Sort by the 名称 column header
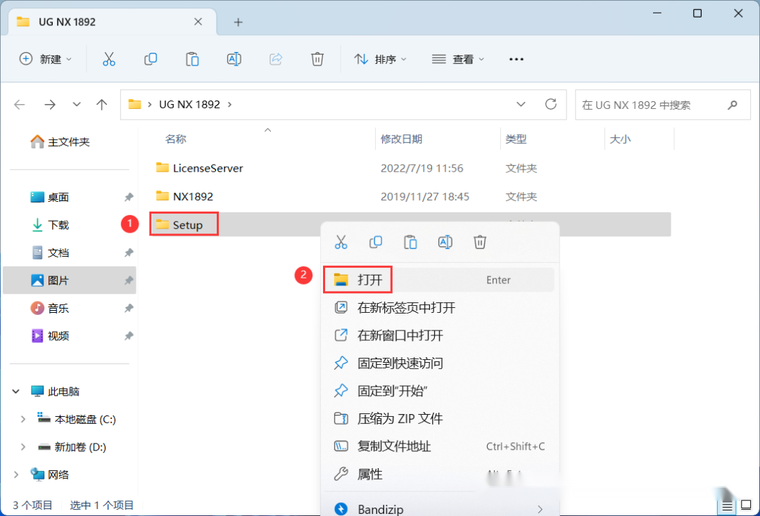 [175, 140]
